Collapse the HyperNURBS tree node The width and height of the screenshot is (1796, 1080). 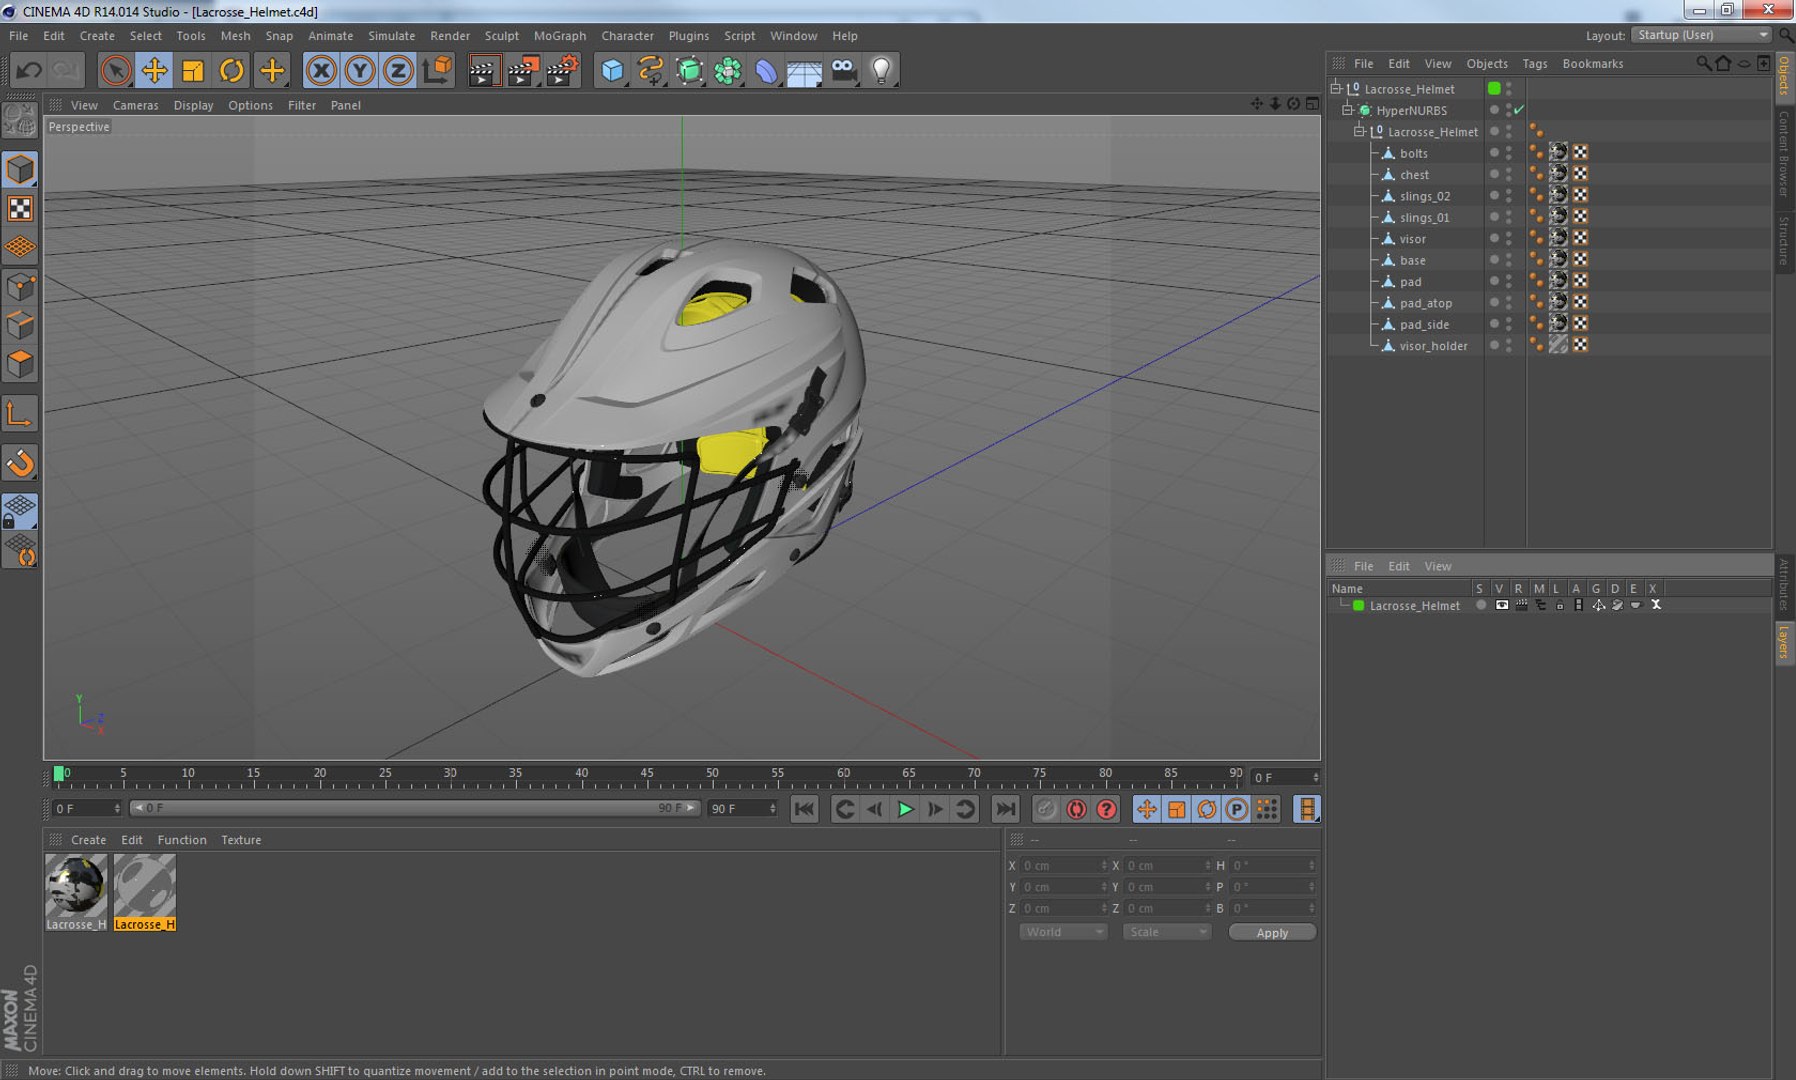(1347, 110)
